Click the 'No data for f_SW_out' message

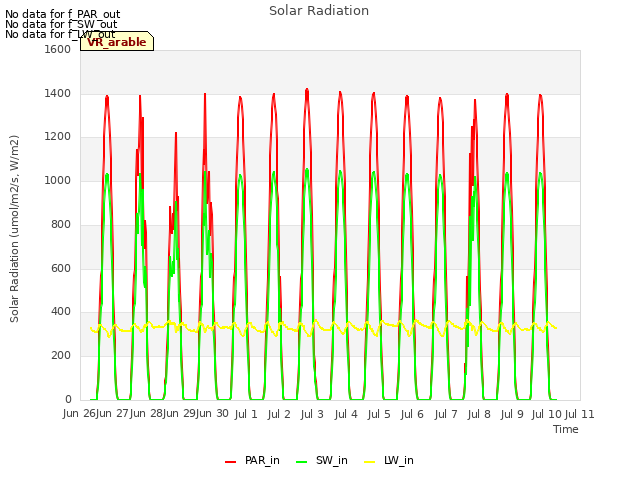(x=61, y=24)
